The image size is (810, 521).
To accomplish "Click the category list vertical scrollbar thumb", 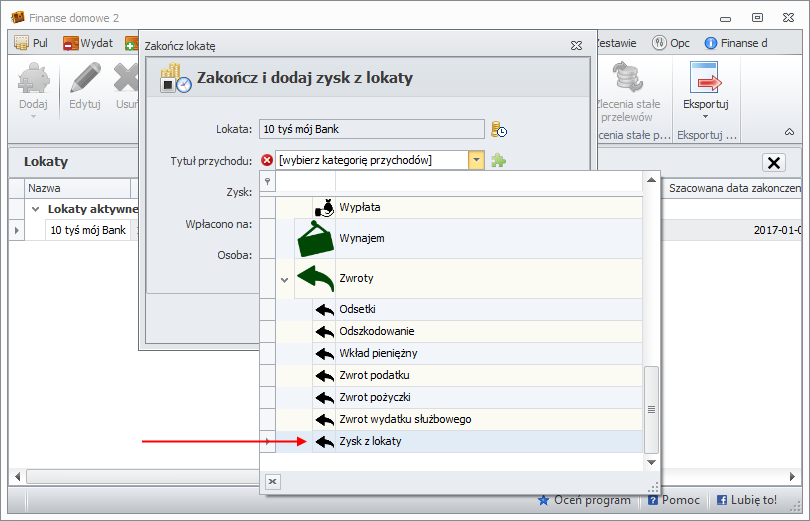I will point(651,408).
